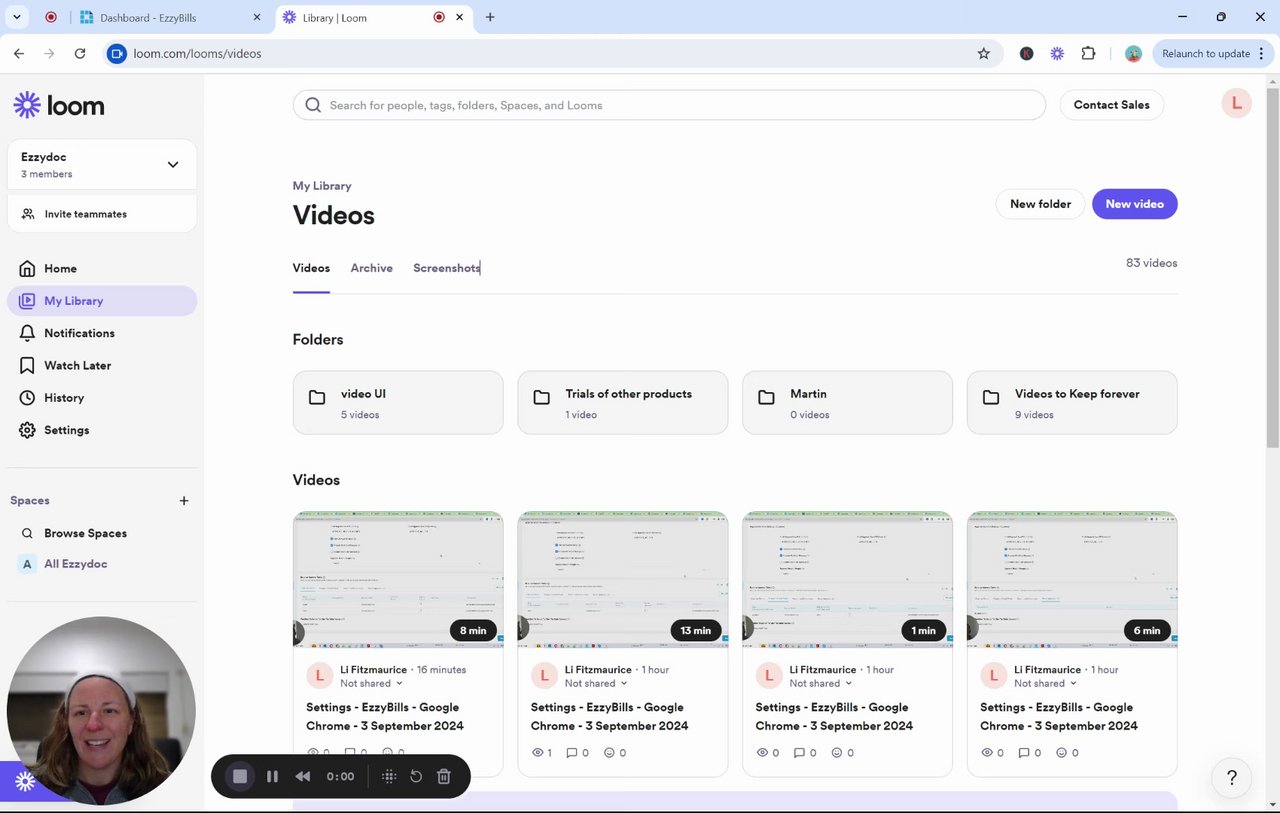Click the New folder button
1280x813 pixels.
[1040, 204]
